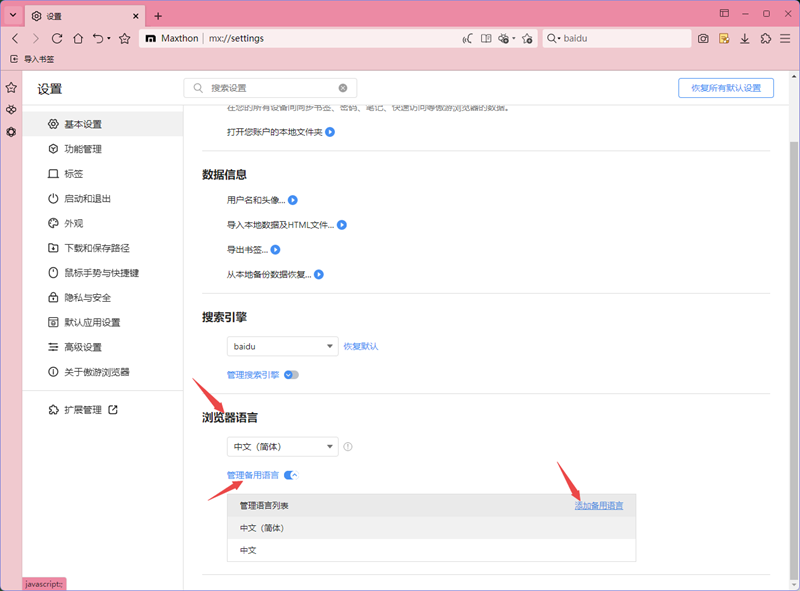Screen dimensions: 800x591
Task: Select 基本设置 in settings menu
Action: click(103, 124)
